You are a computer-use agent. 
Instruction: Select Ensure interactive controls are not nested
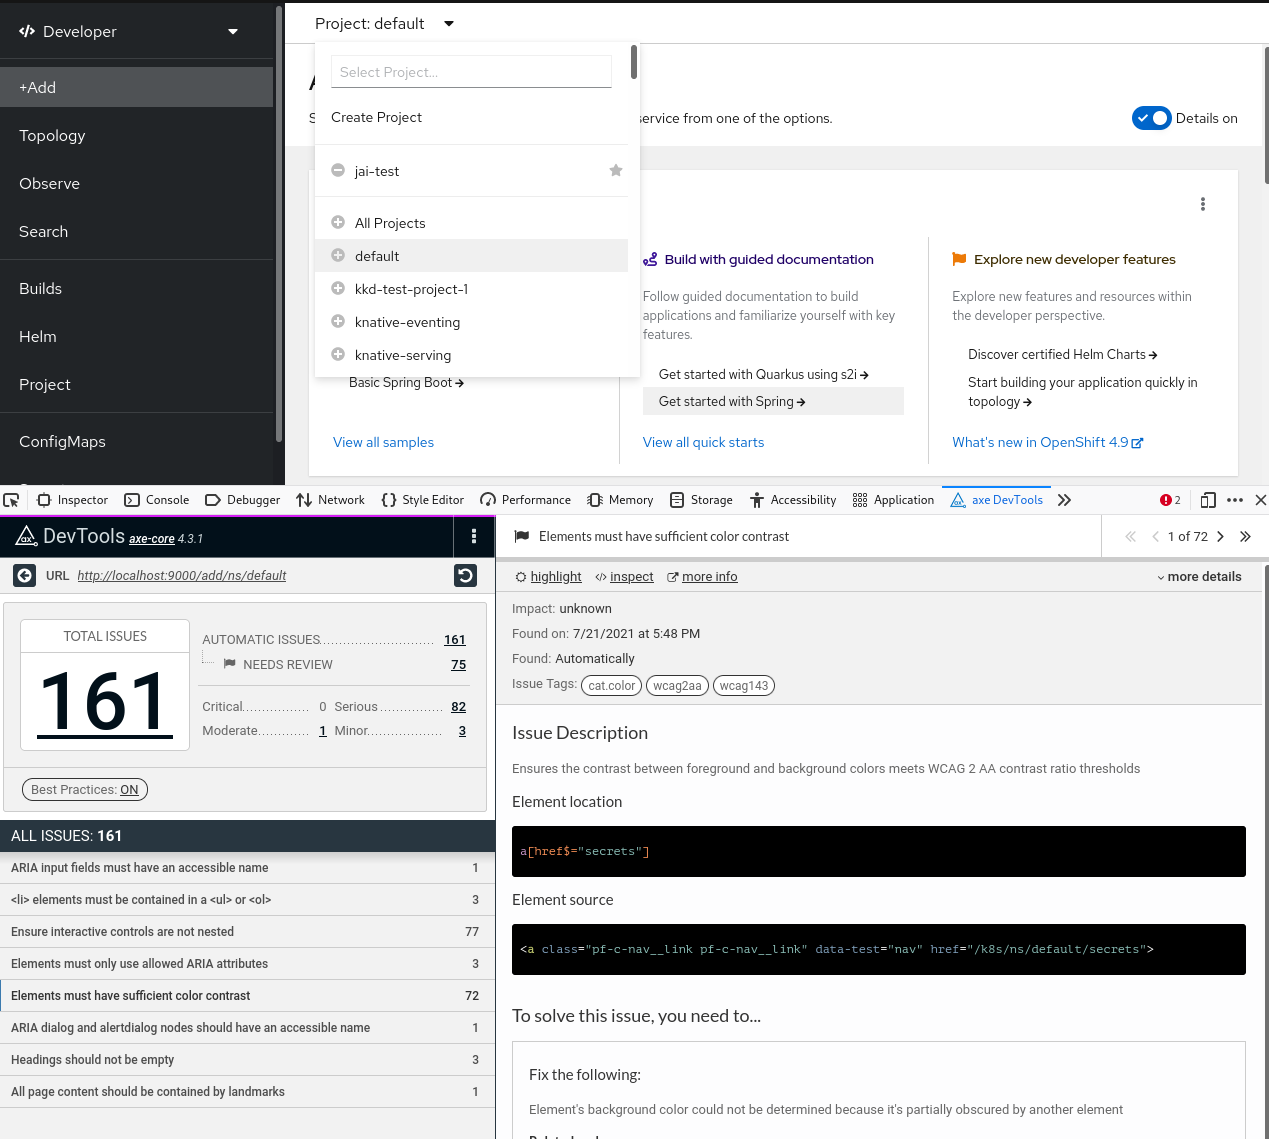247,932
